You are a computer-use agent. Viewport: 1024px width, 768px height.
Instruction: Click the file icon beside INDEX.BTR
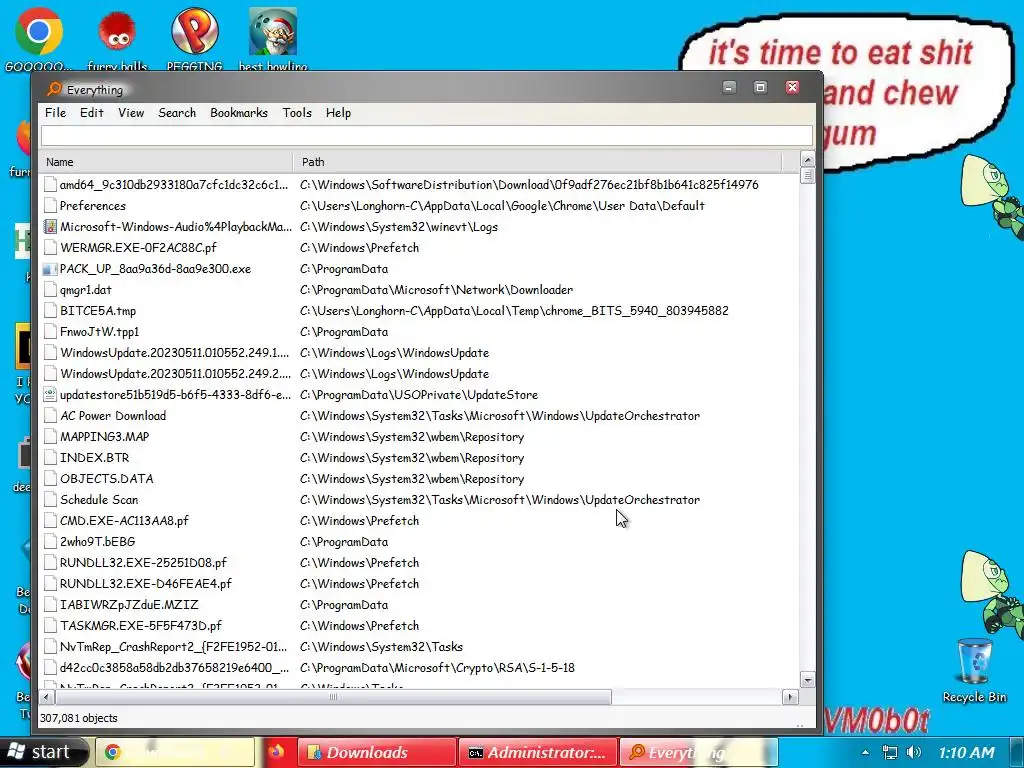coord(50,457)
